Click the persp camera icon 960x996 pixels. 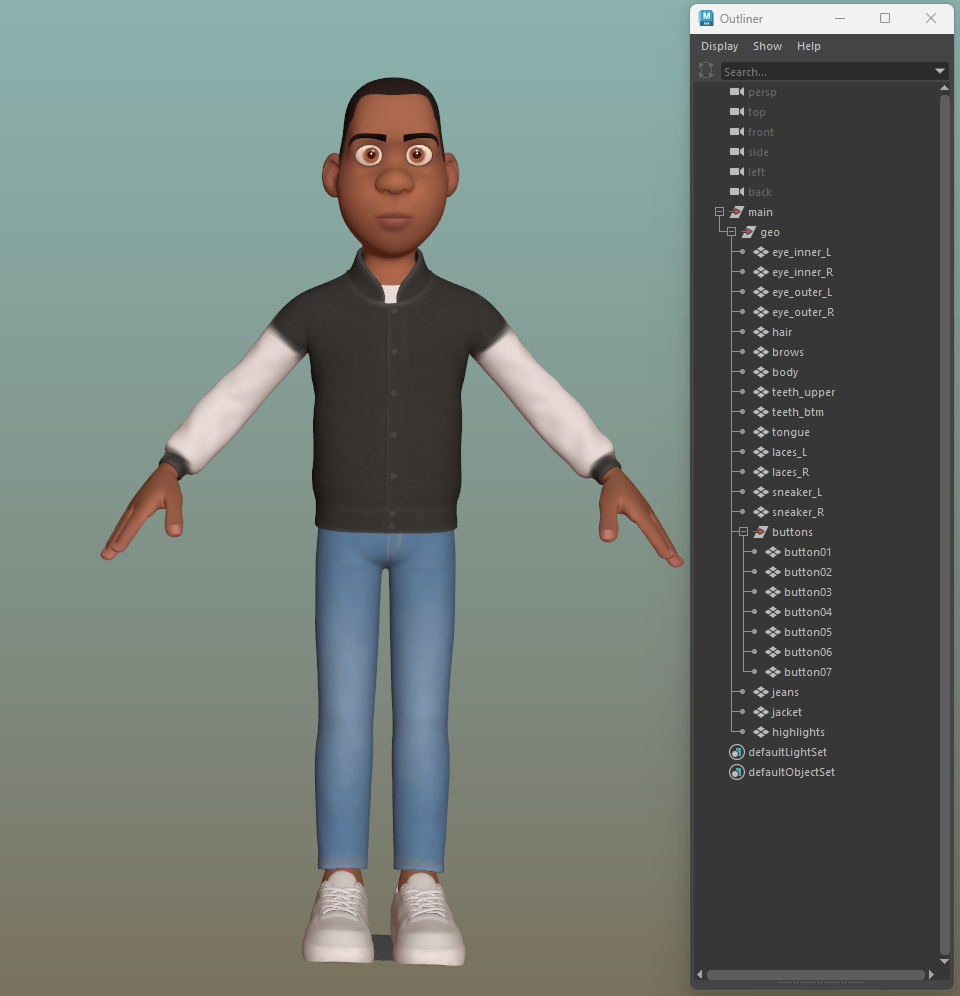pyautogui.click(x=737, y=92)
